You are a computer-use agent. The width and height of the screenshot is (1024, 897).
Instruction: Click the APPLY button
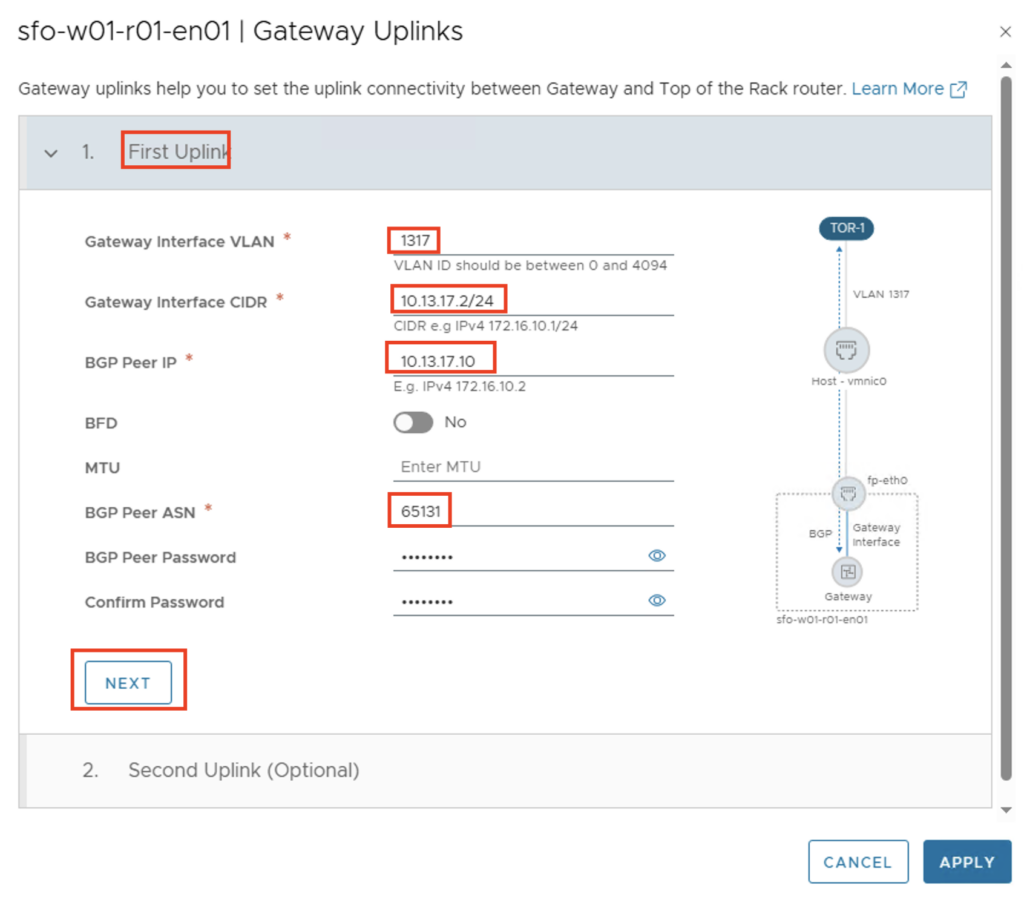coord(966,861)
